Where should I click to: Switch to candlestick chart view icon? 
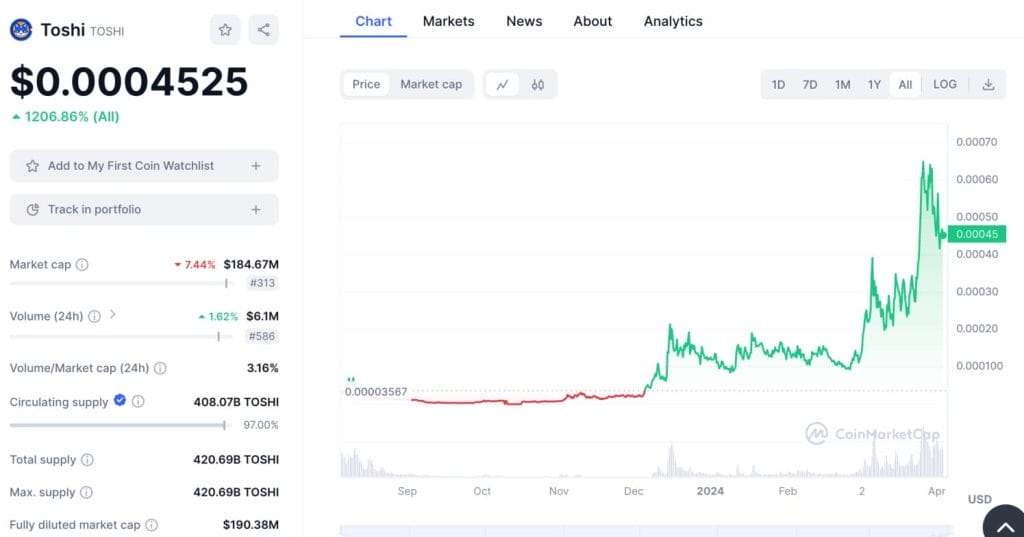tap(538, 85)
